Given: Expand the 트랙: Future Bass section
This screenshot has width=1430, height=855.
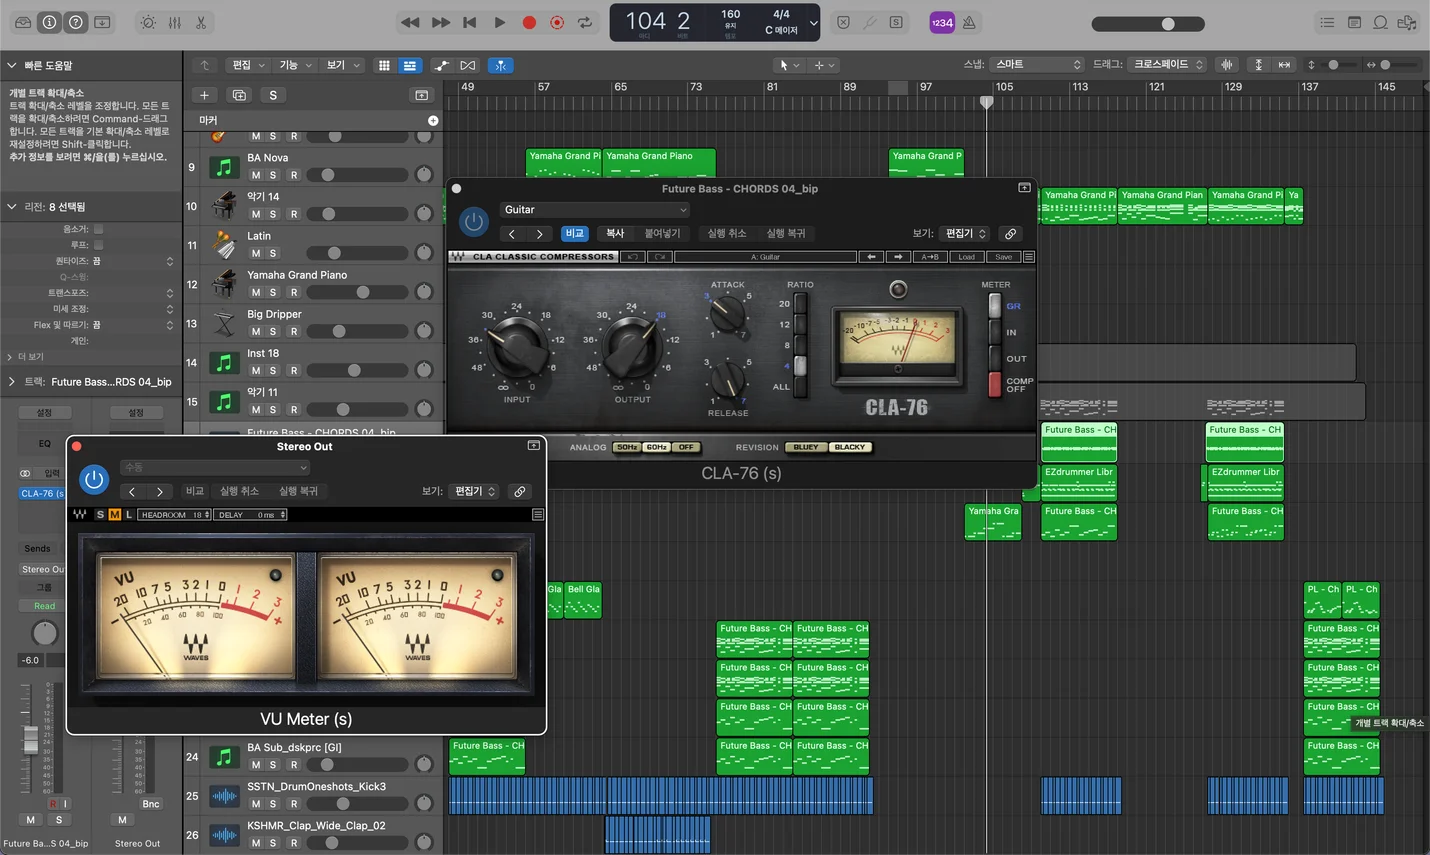Looking at the screenshot, I should coord(11,381).
